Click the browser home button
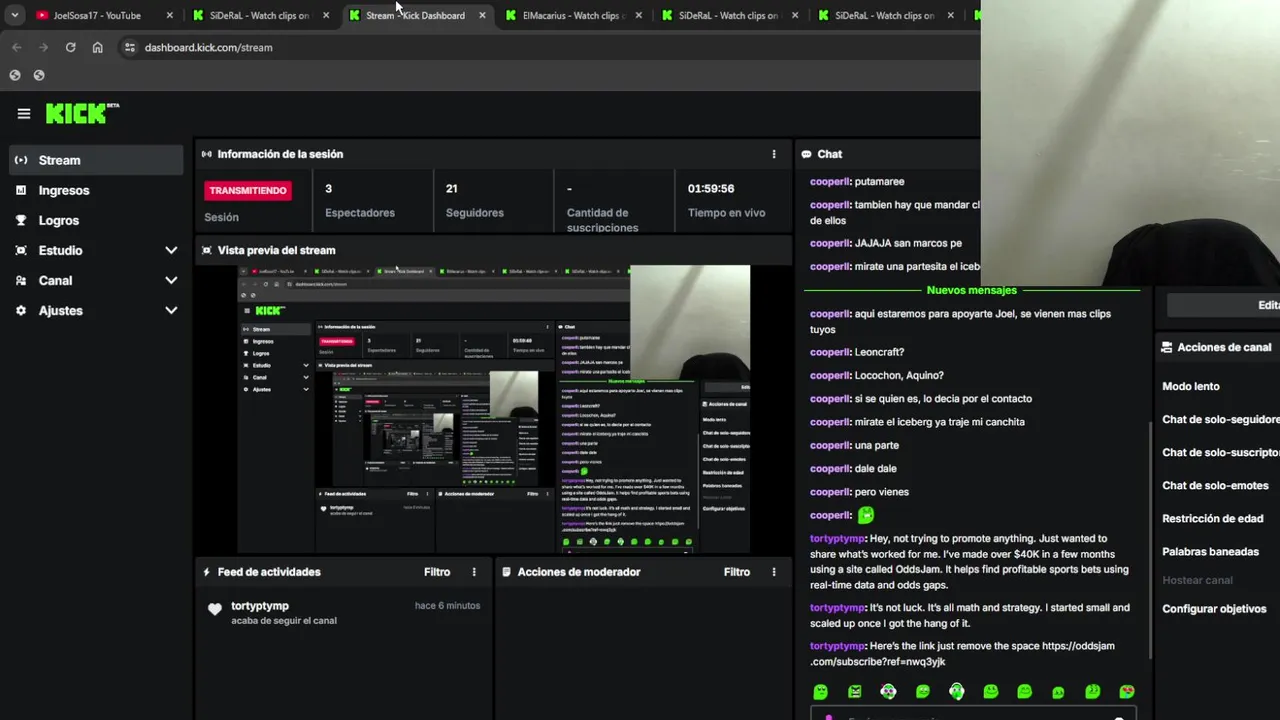Image resolution: width=1280 pixels, height=720 pixels. (97, 47)
